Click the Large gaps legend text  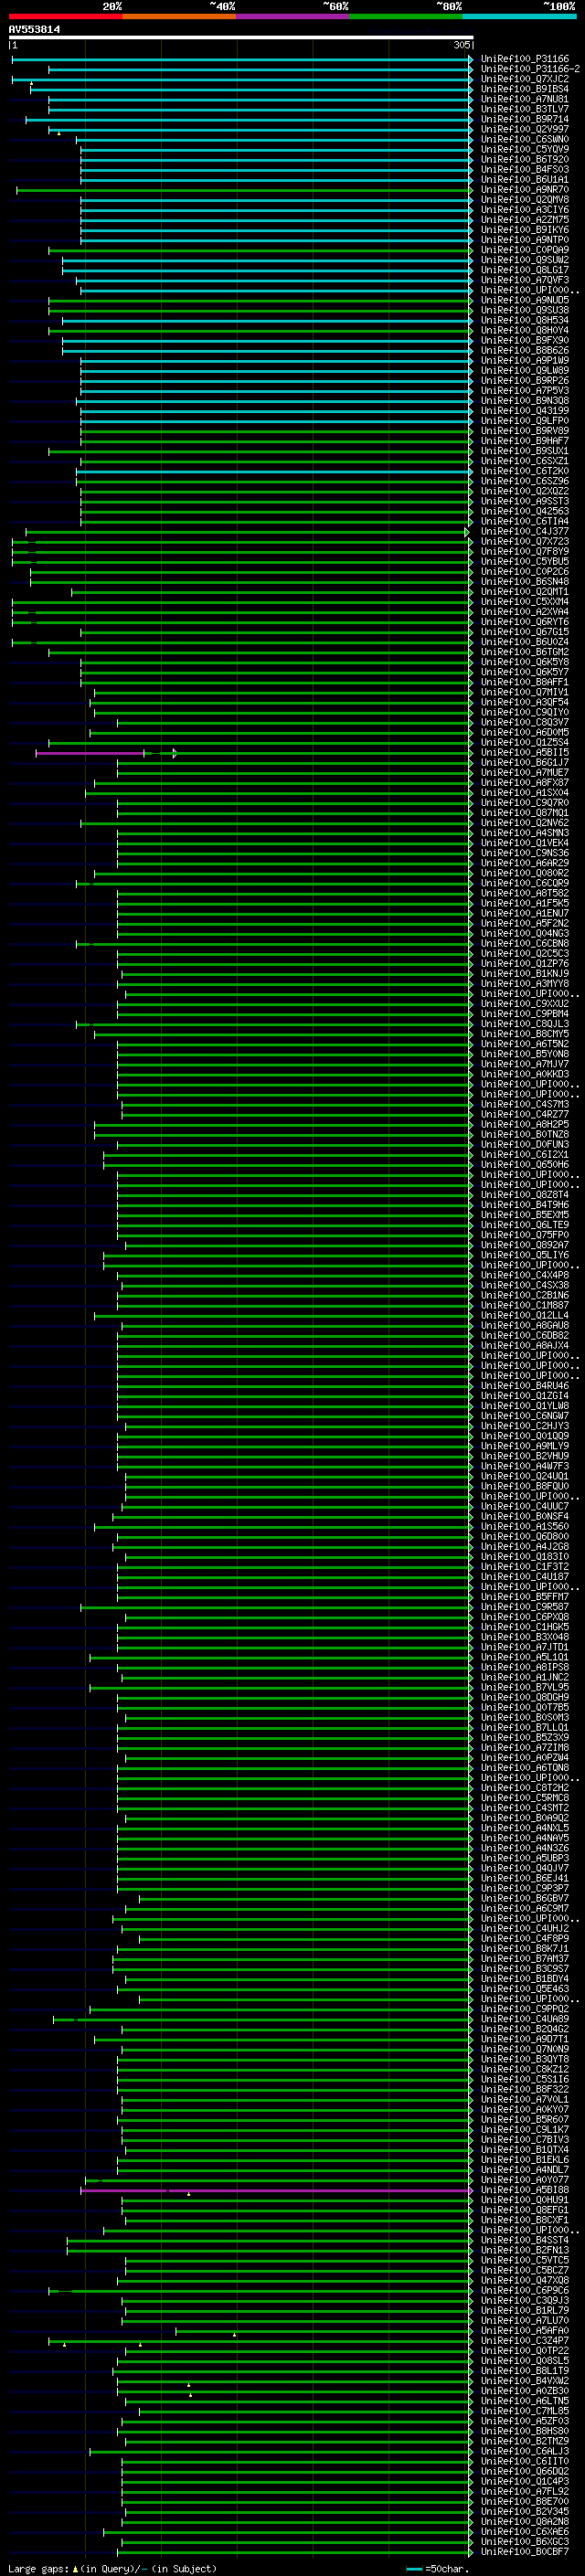[x=112, y=2568]
